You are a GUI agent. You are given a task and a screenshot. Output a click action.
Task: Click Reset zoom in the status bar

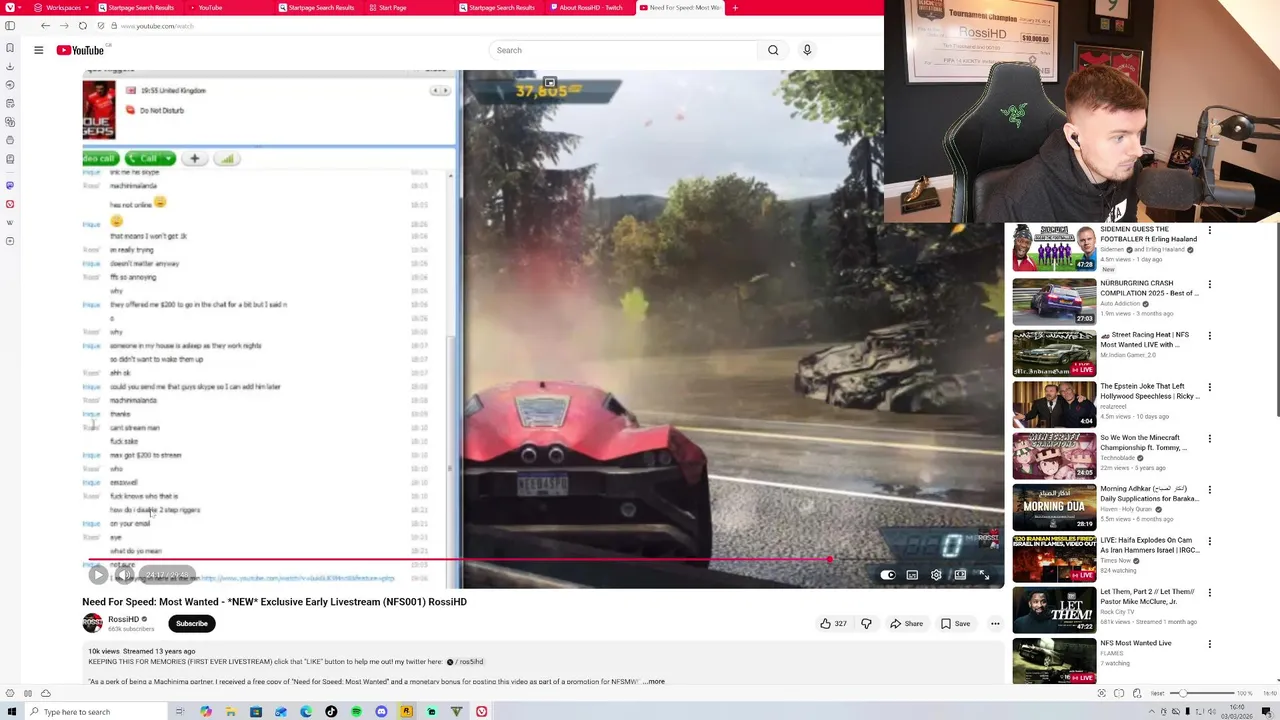1157,693
